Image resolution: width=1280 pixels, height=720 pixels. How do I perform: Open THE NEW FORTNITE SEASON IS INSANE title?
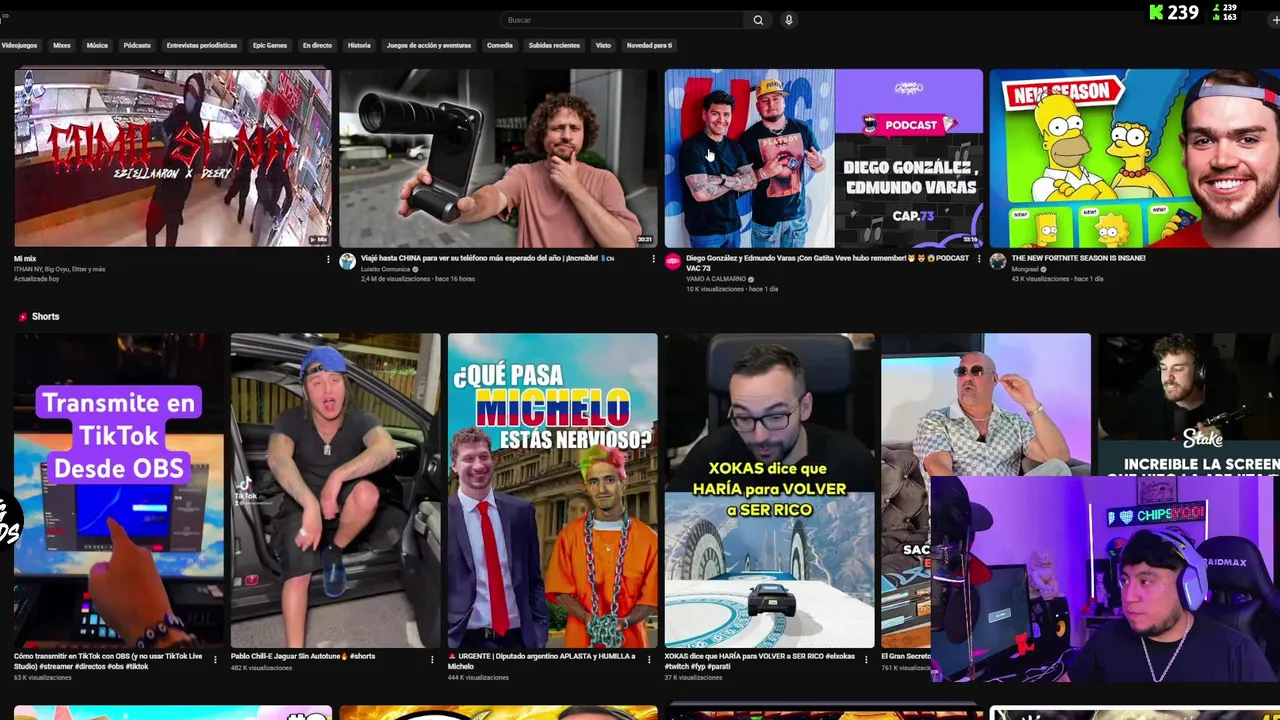(1078, 258)
